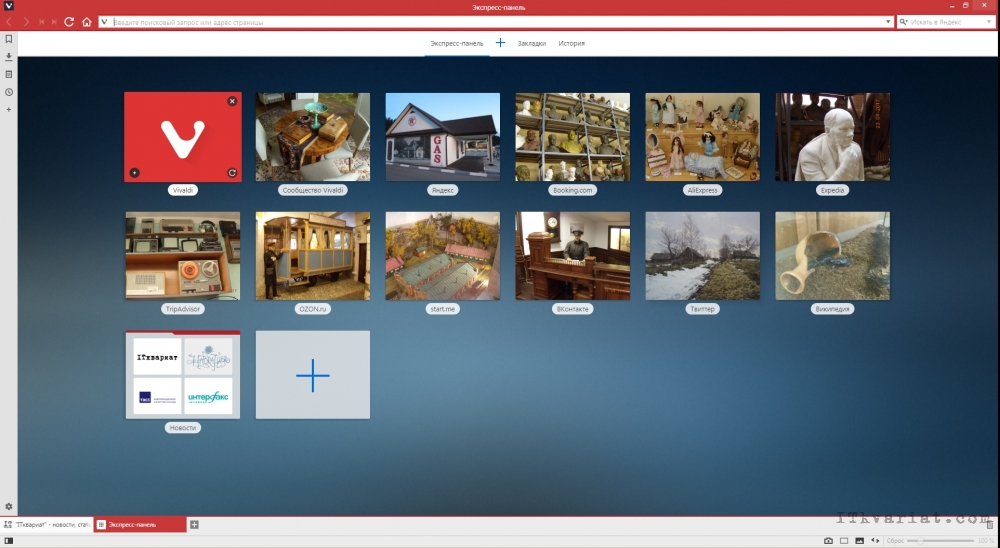Open the ВКонтакте speed dial
1000x548 pixels.
573,256
